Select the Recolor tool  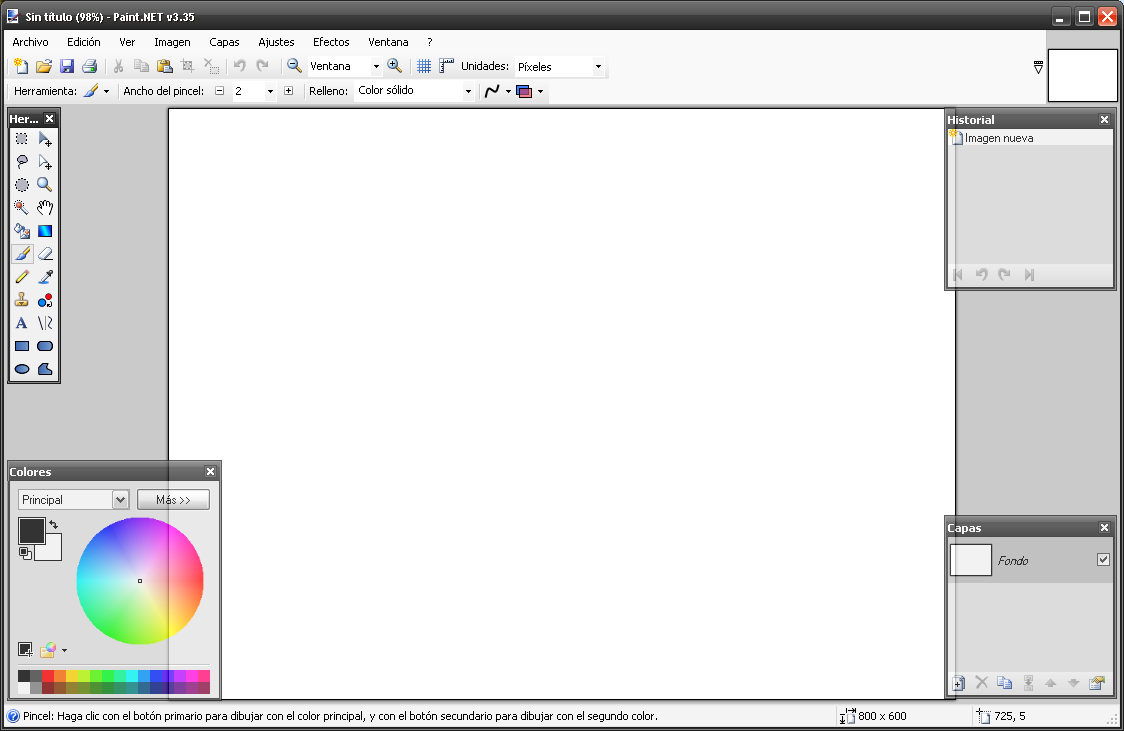45,300
